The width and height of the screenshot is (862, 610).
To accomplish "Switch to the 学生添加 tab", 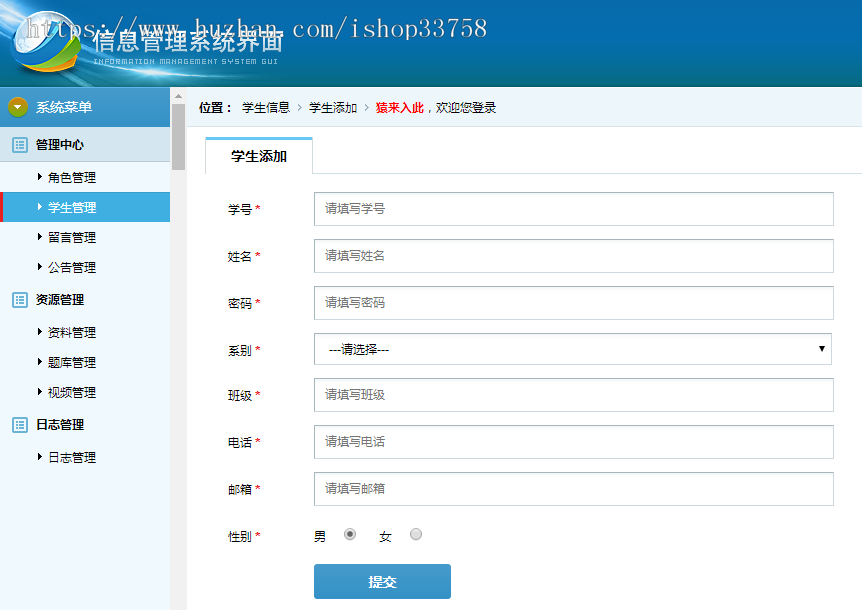I will coord(258,155).
